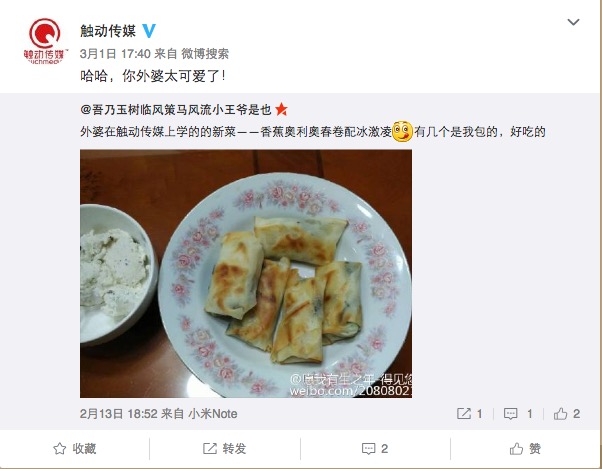
Task: Open the comments button showing 2
Action: tap(375, 448)
